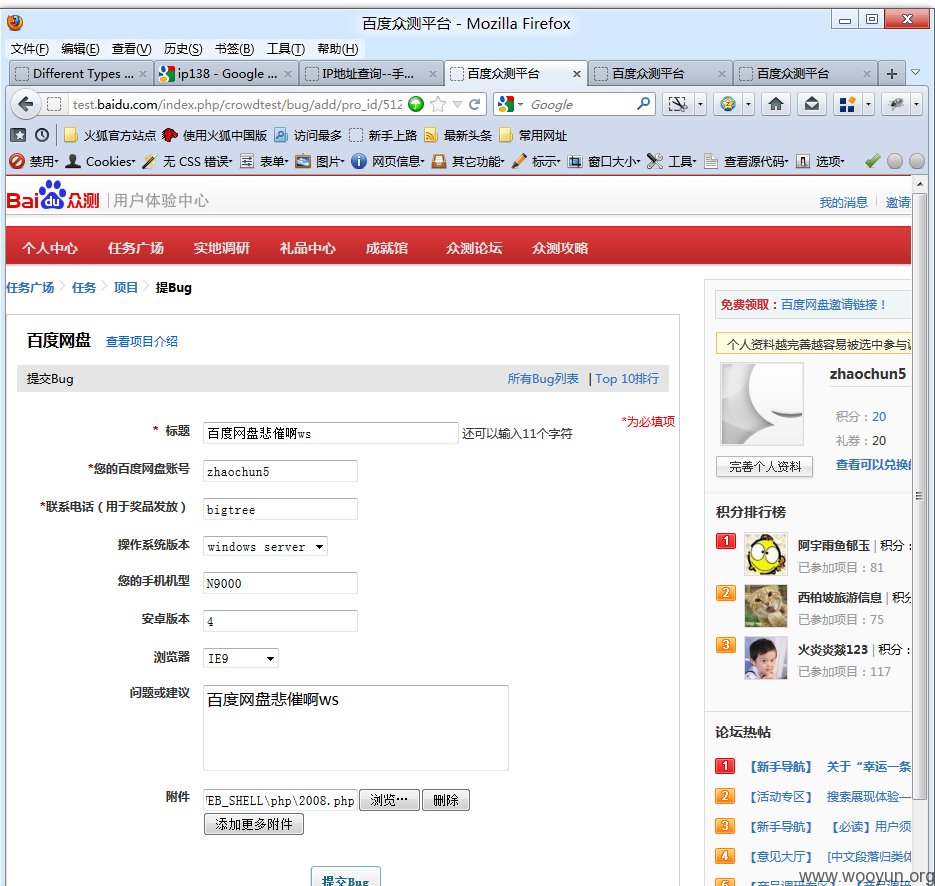935x886 pixels.
Task: Click the address bar URL field
Action: (x=239, y=104)
